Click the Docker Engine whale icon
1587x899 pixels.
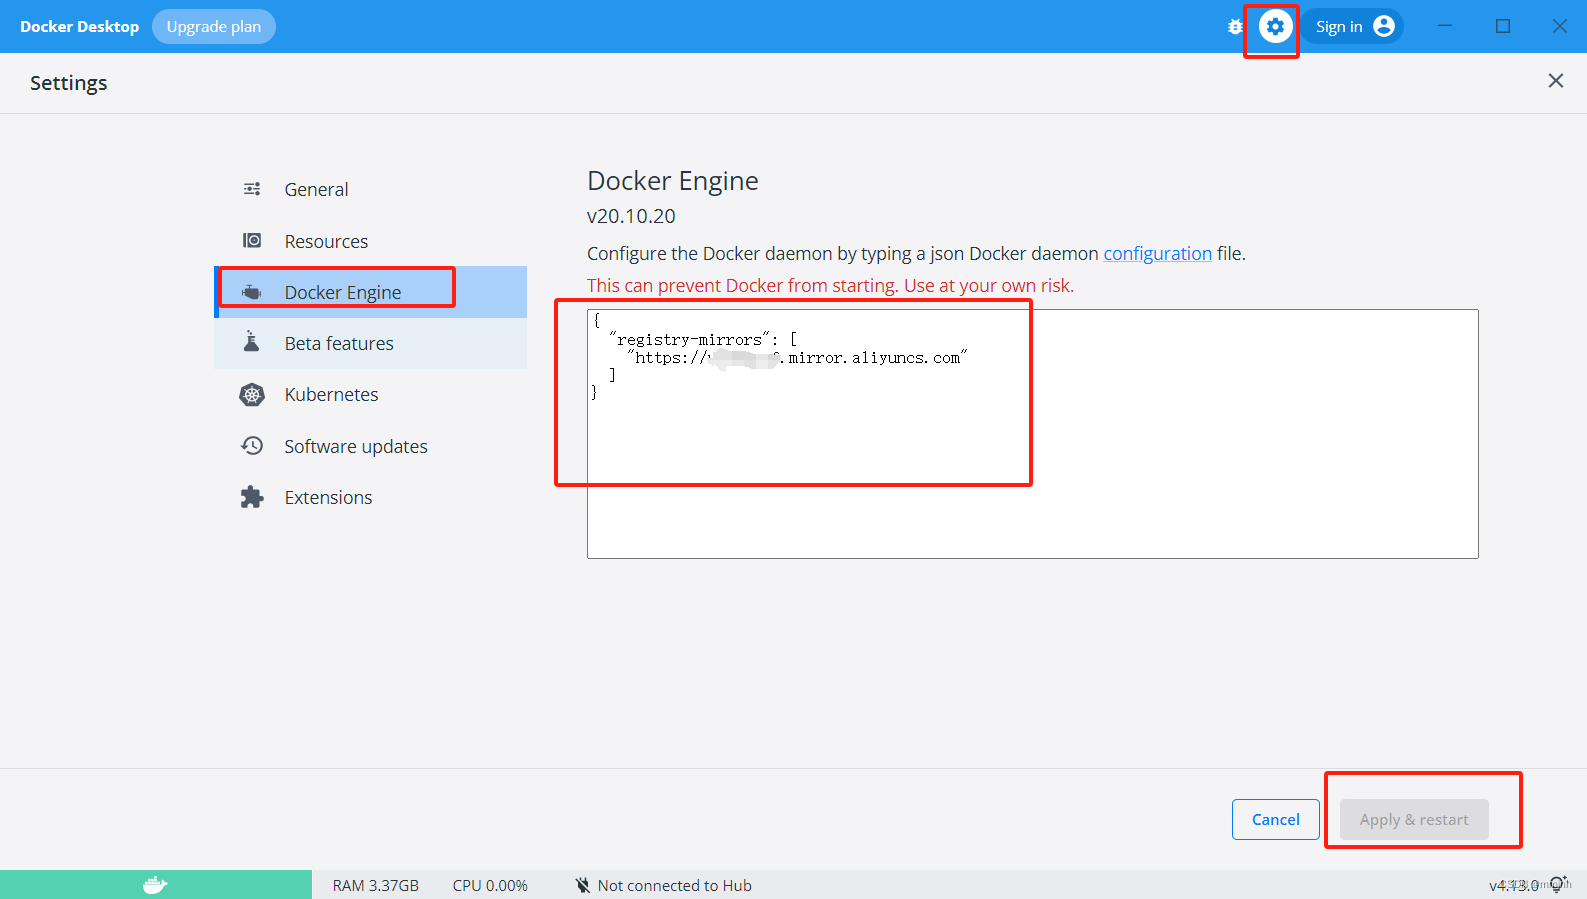pyautogui.click(x=252, y=292)
